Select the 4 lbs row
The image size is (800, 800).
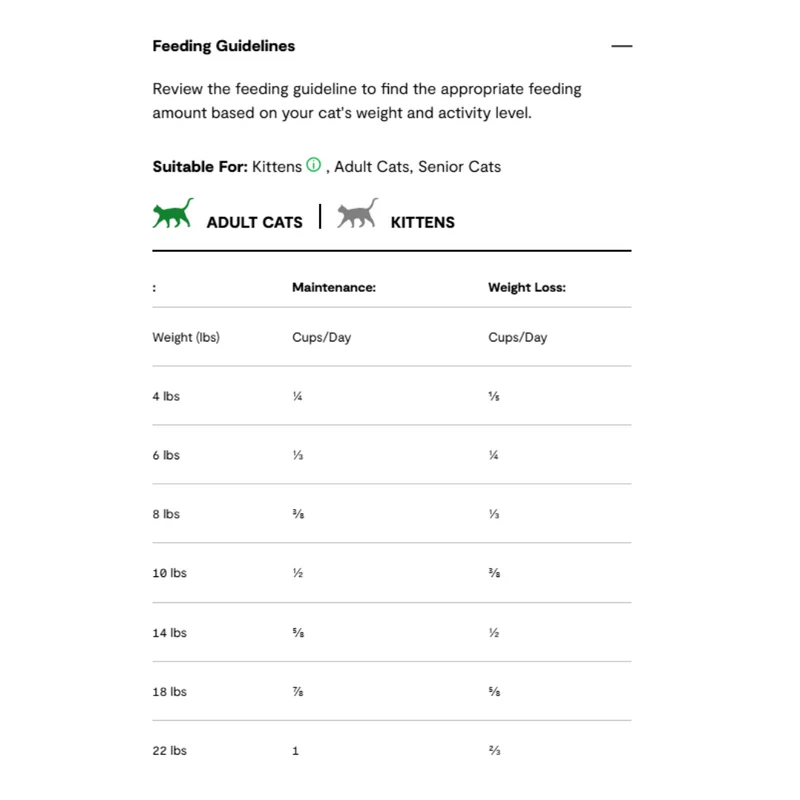pos(392,396)
